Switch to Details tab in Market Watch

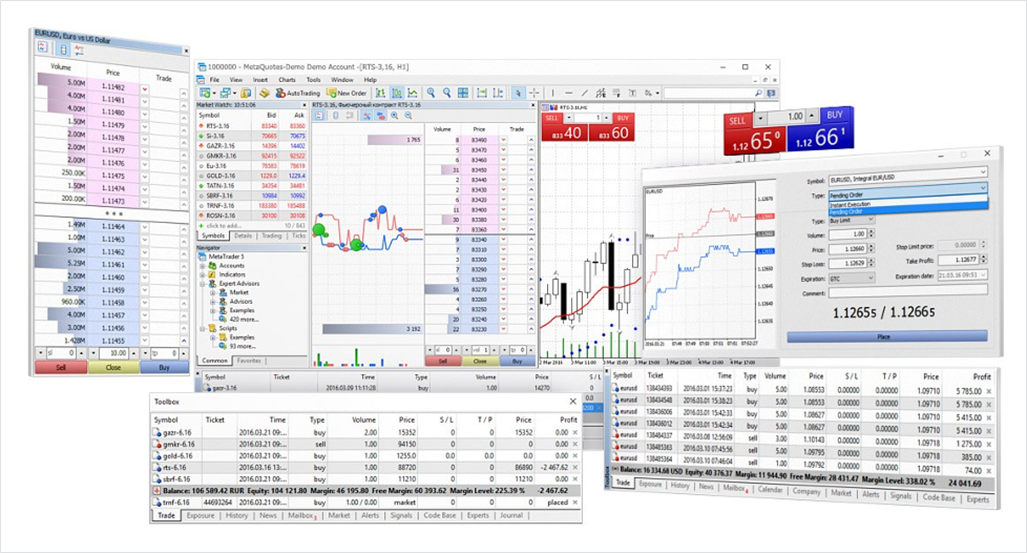coord(243,235)
